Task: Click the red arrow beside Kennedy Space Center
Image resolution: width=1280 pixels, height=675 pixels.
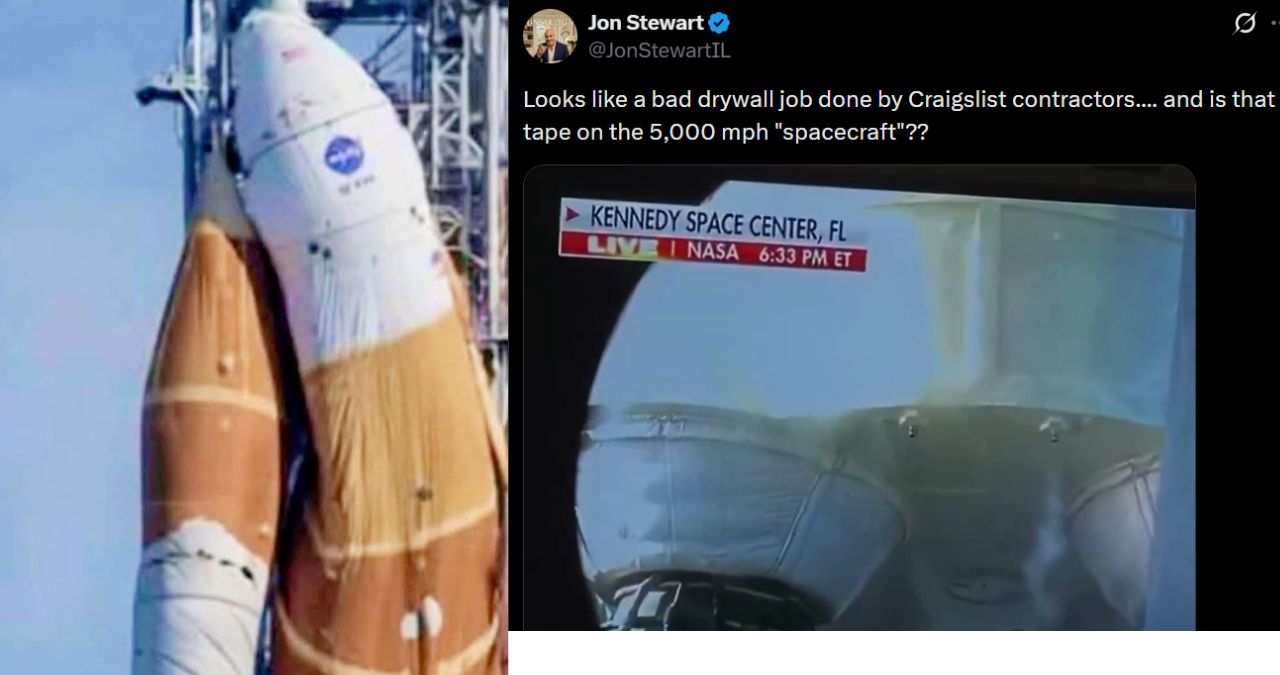Action: pos(572,214)
